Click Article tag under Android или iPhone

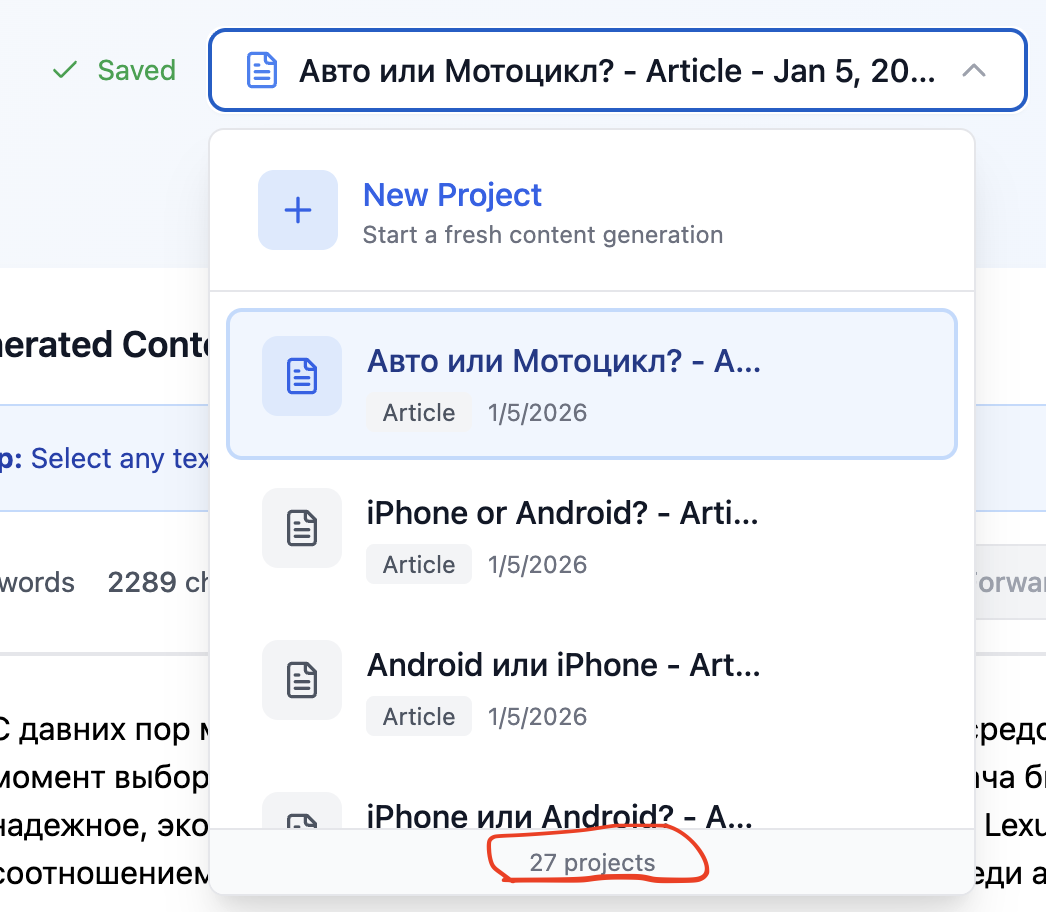click(x=418, y=717)
